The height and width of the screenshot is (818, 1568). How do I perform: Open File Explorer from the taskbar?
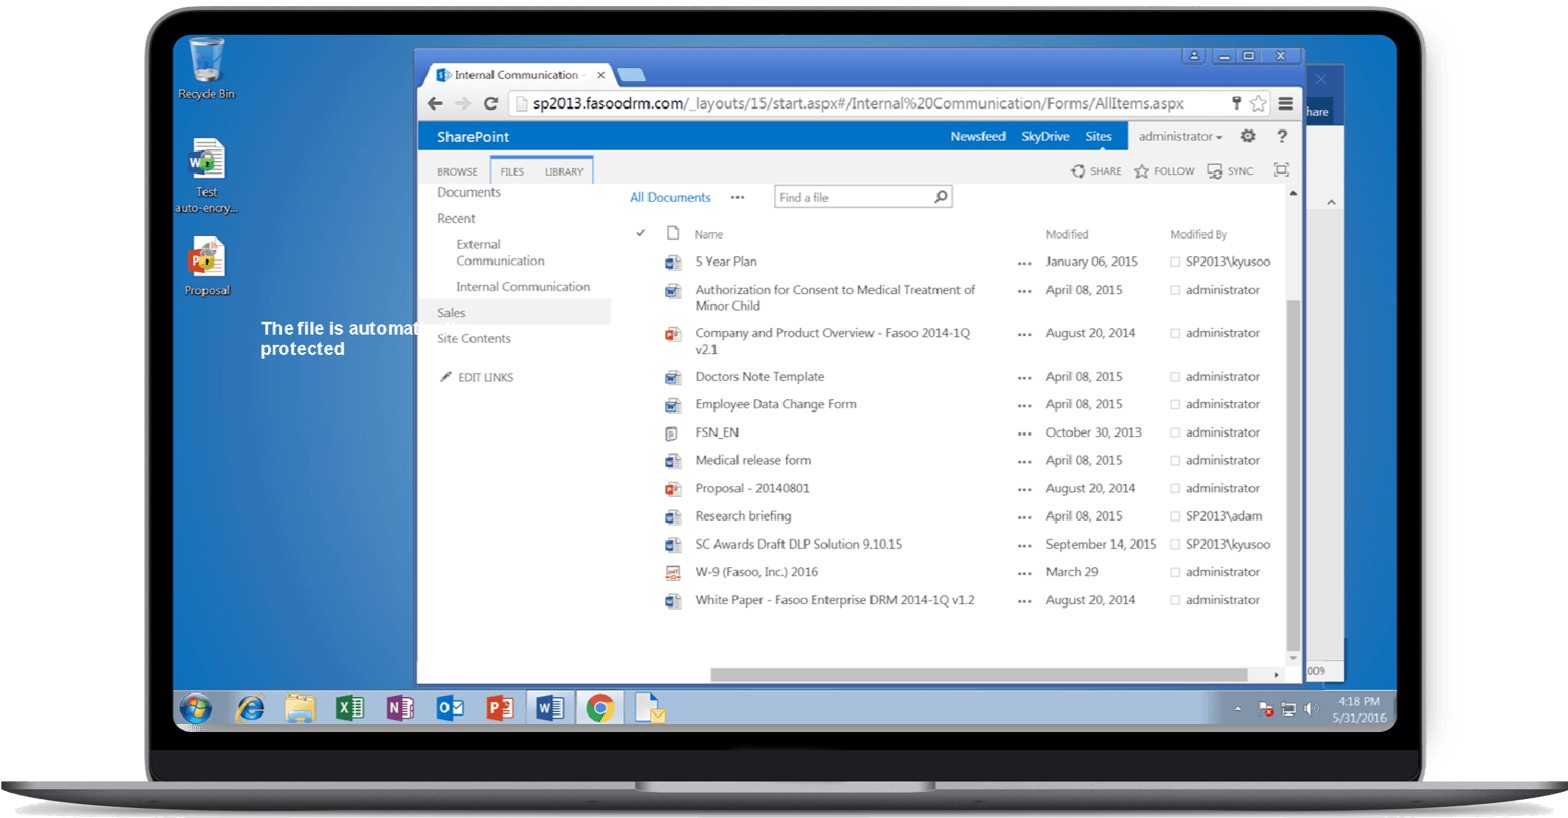(300, 709)
